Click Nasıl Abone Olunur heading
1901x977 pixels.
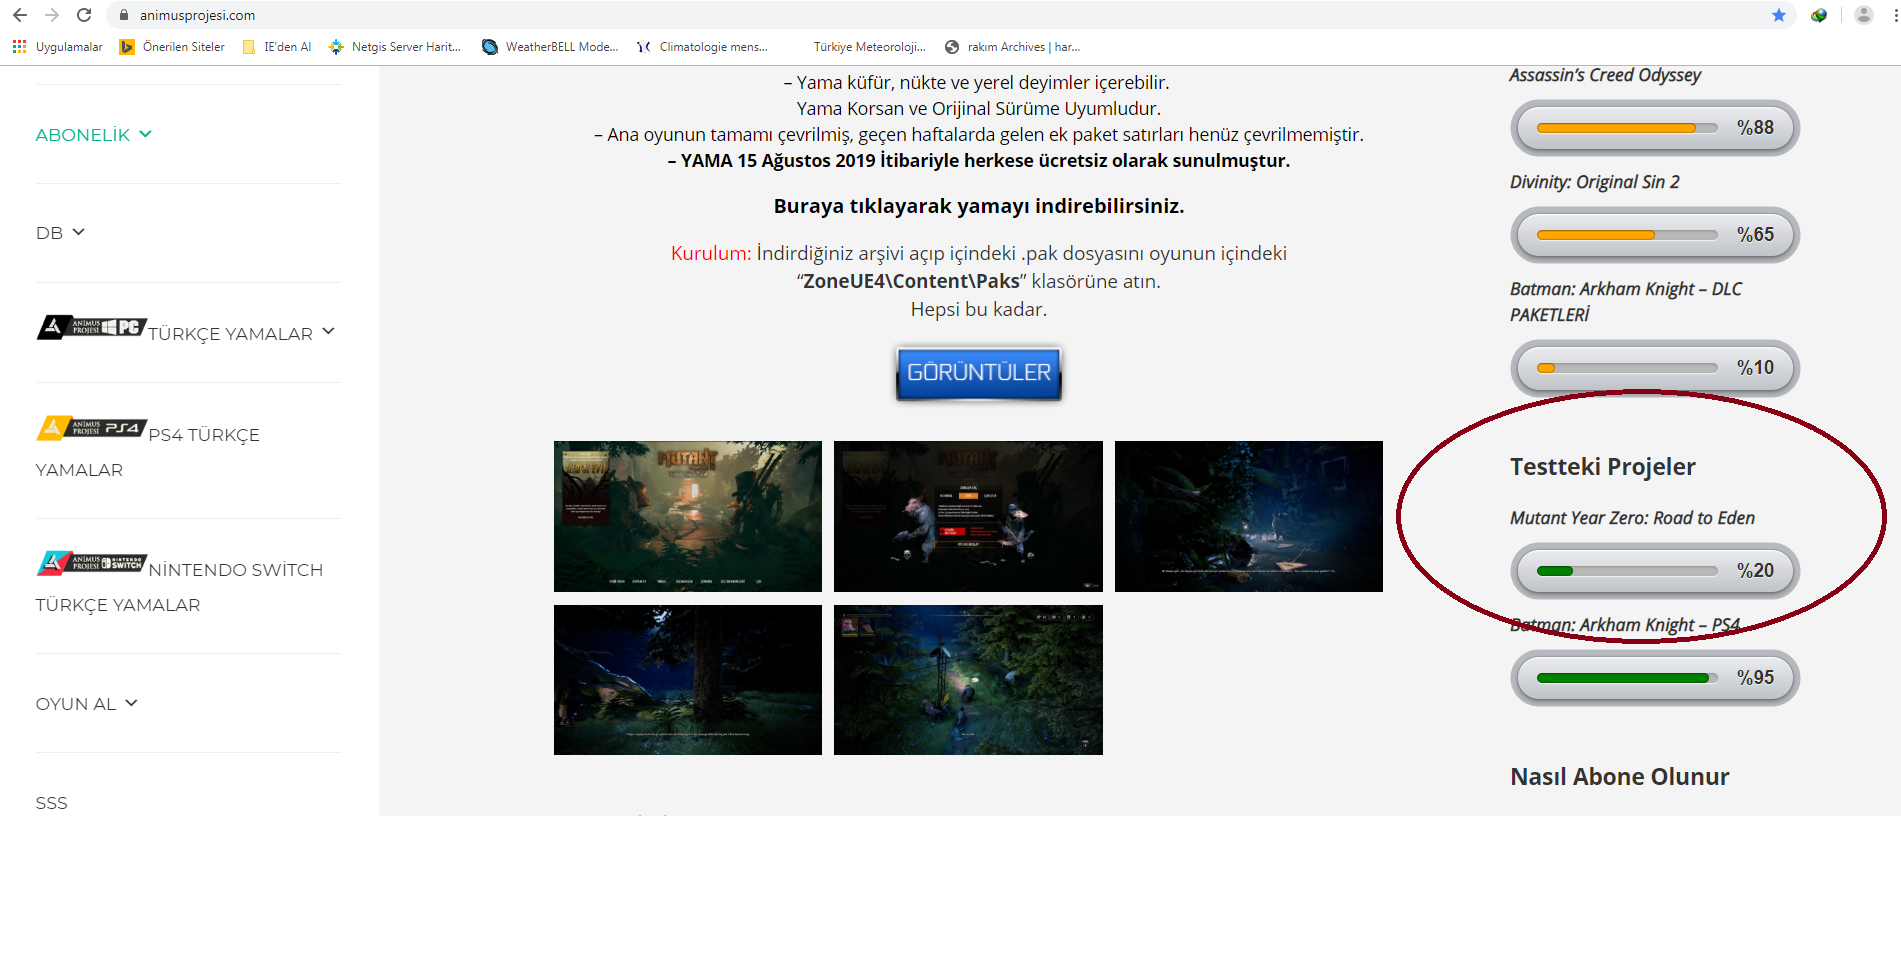tap(1620, 777)
